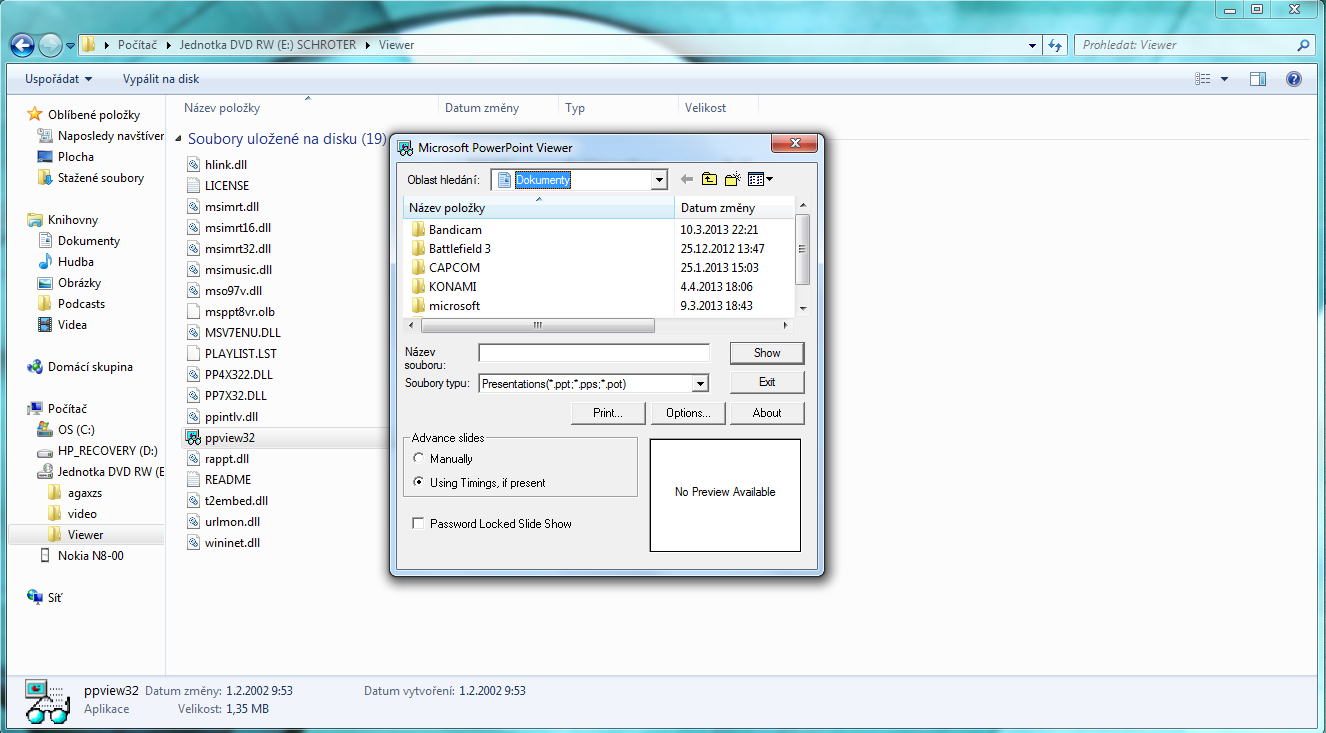The width and height of the screenshot is (1326, 733).
Task: Click the Název souboru input field
Action: 594,353
